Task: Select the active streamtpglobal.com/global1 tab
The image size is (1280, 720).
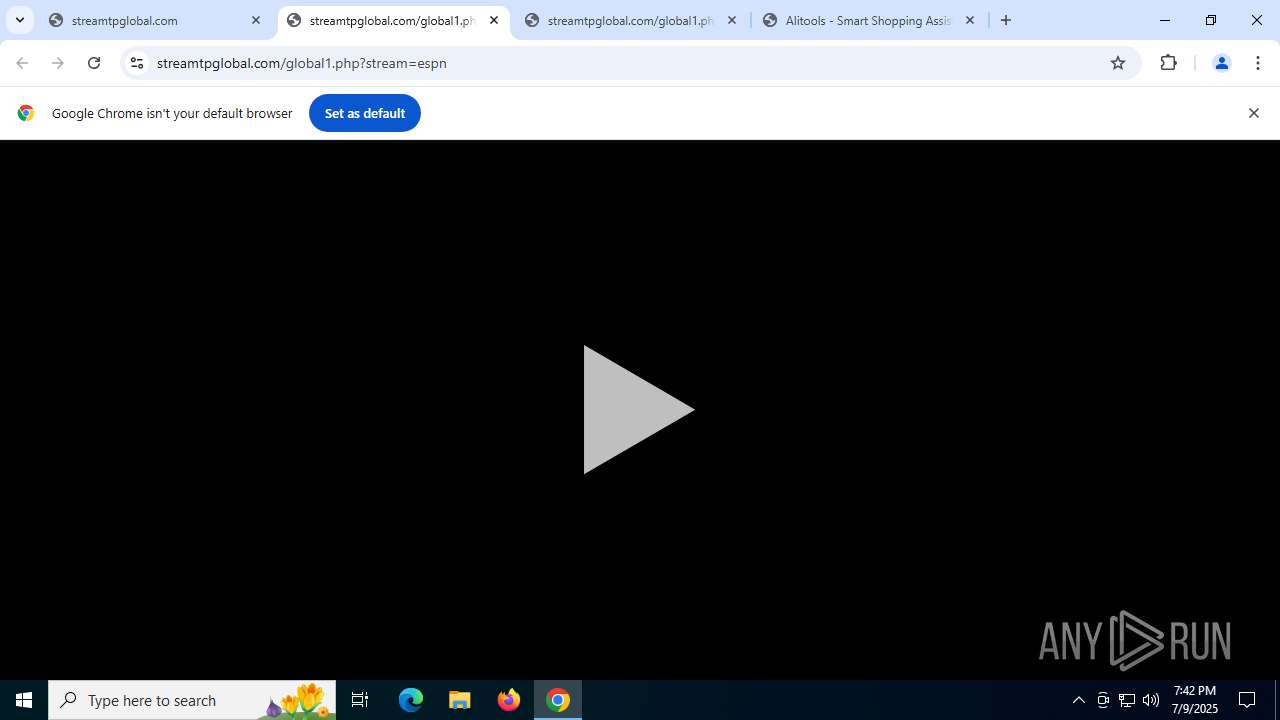Action: coord(393,20)
